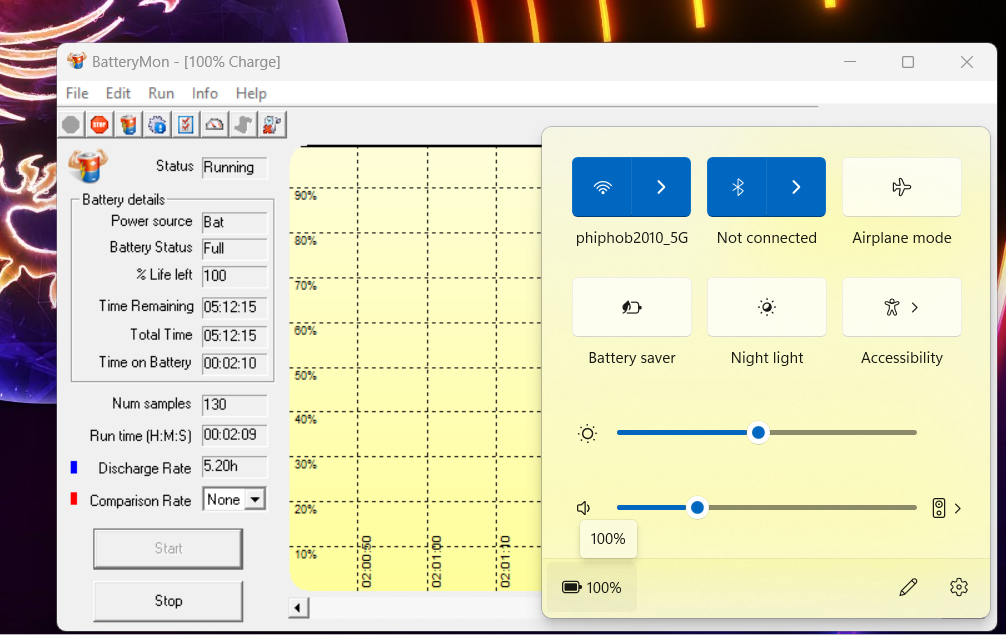Screen dimensions: 1006x635
Task: Click the phiphob2010_5G network label
Action: click(x=631, y=238)
